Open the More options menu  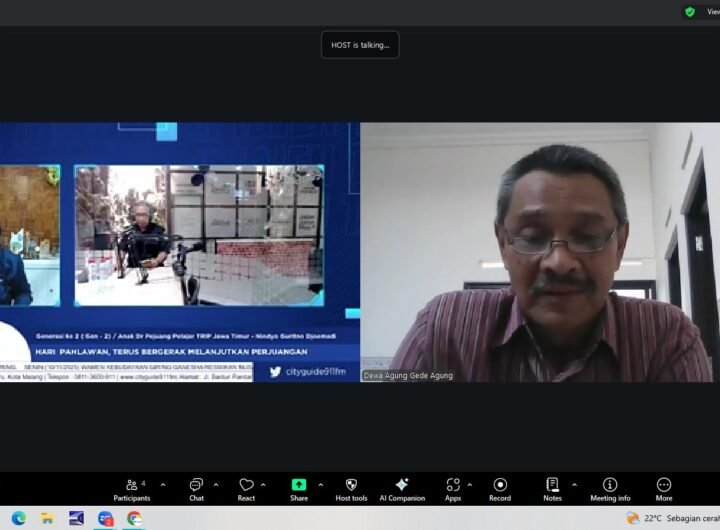(x=664, y=485)
